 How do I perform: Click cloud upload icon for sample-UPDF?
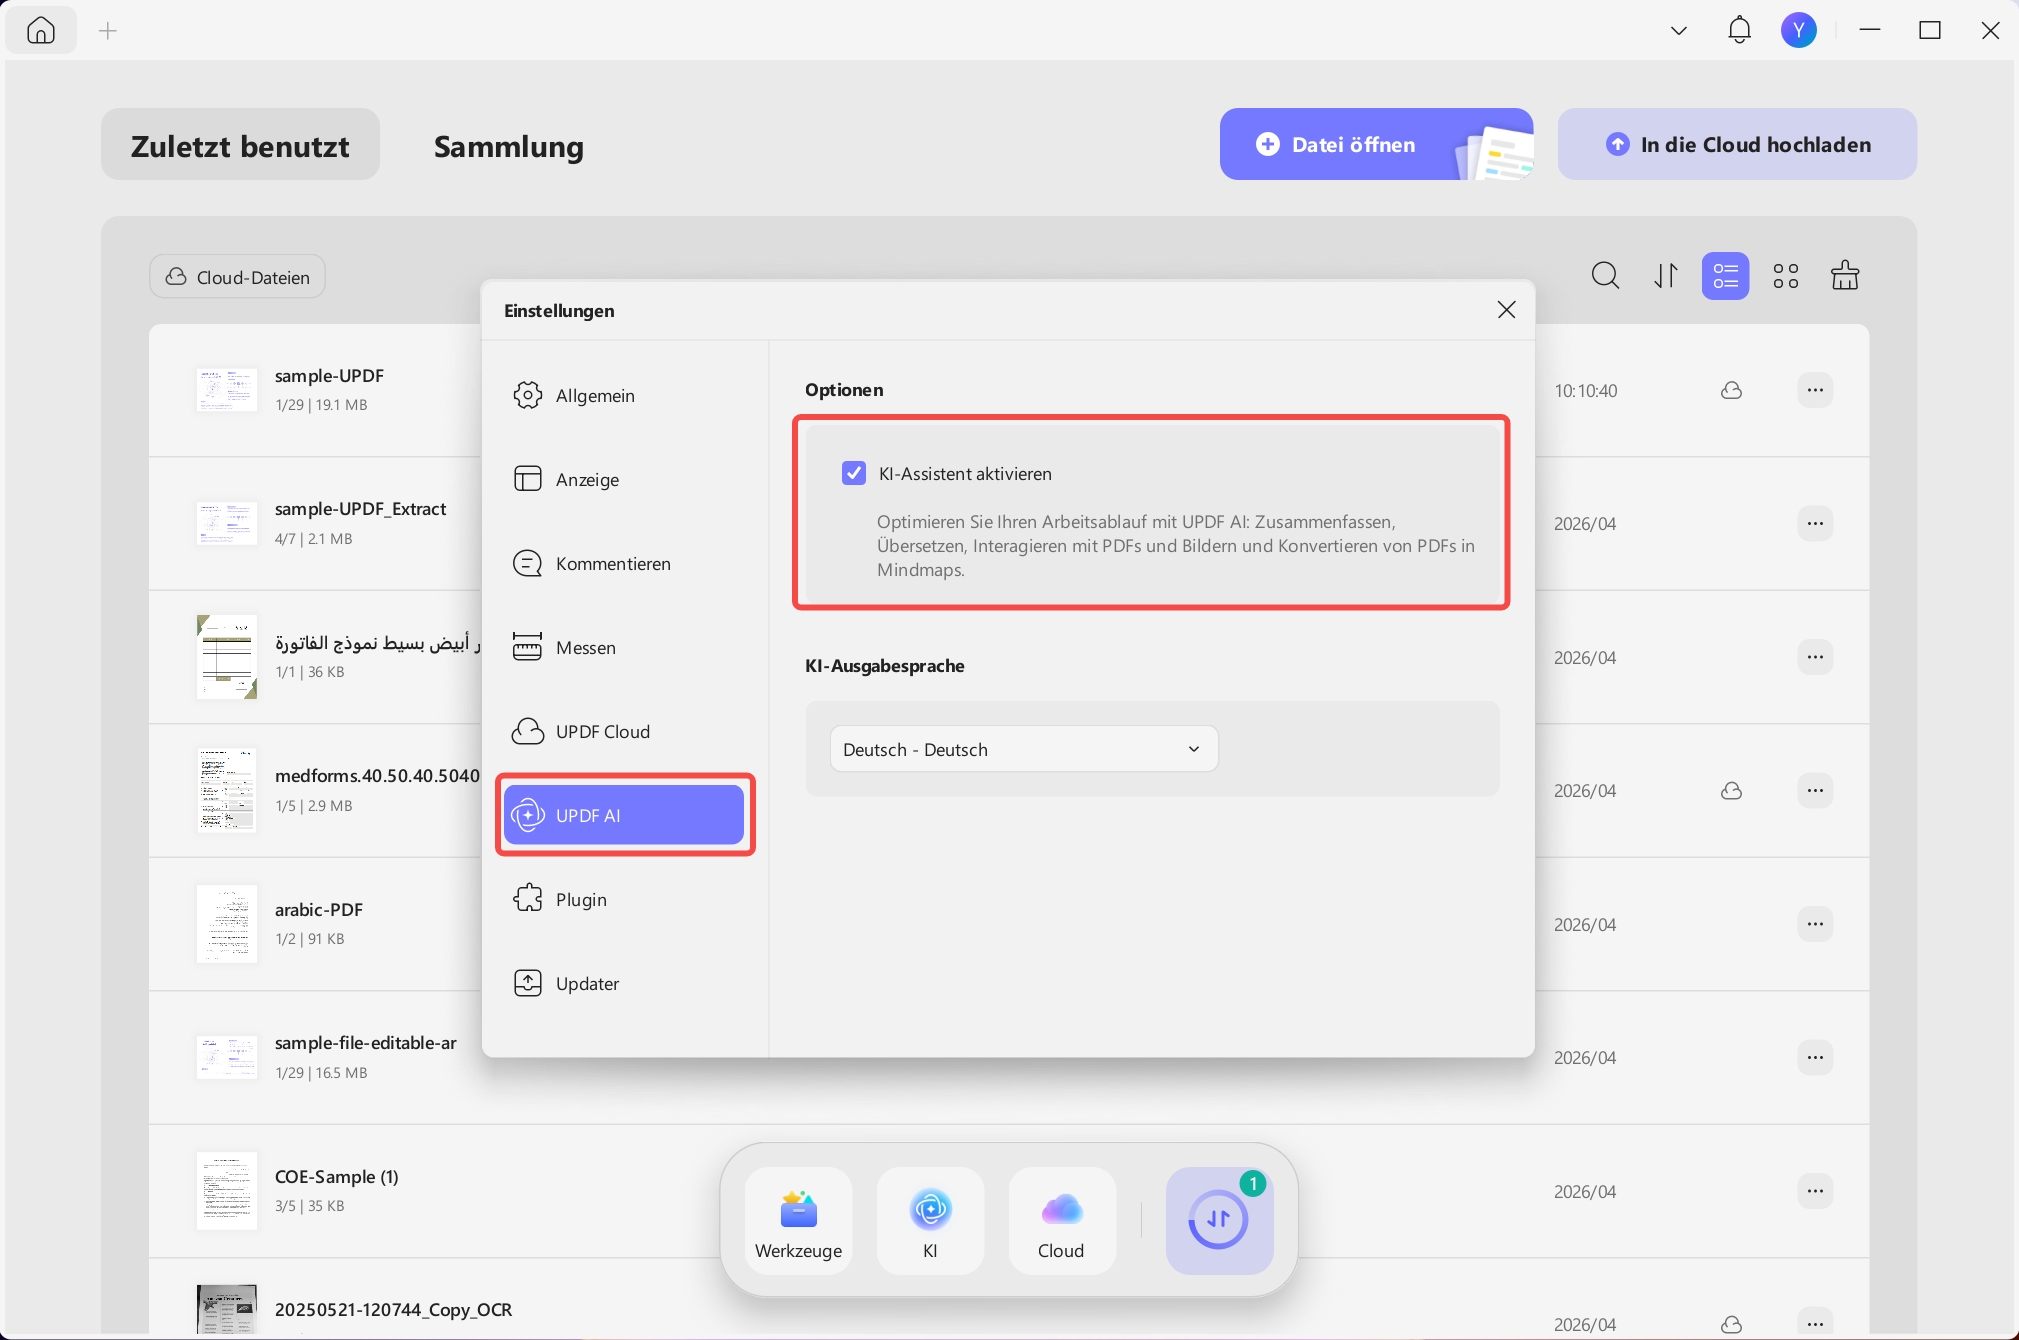1732,390
